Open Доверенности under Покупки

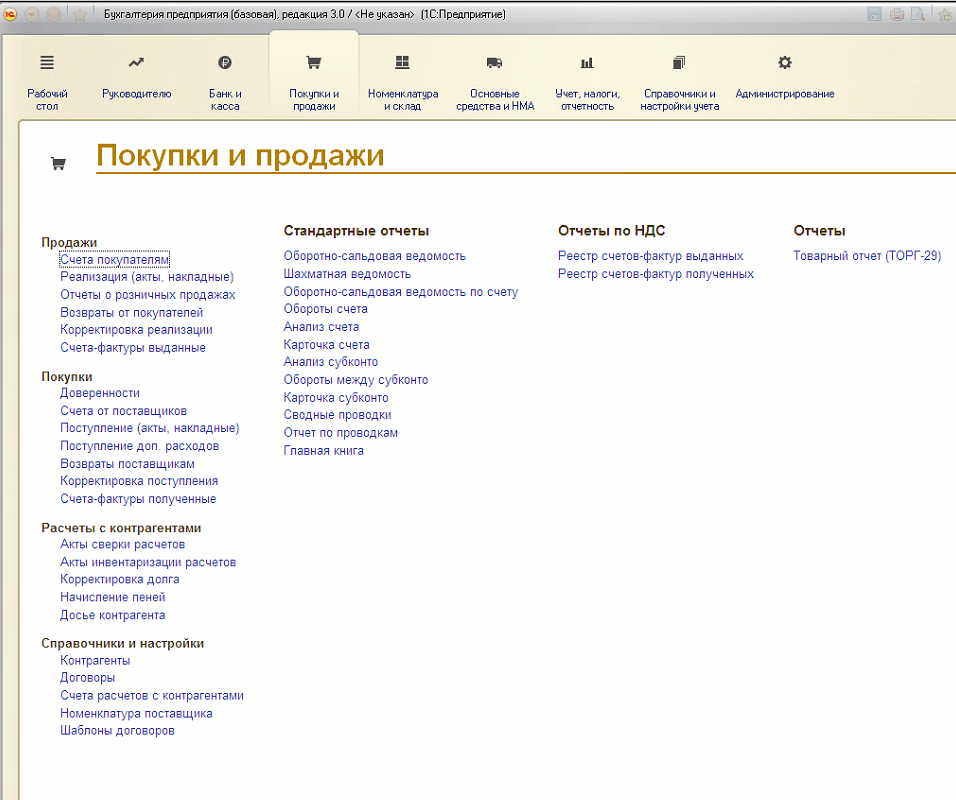[x=100, y=394]
